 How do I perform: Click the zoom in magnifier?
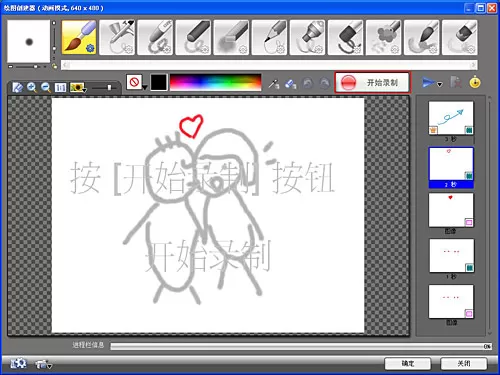[32, 88]
